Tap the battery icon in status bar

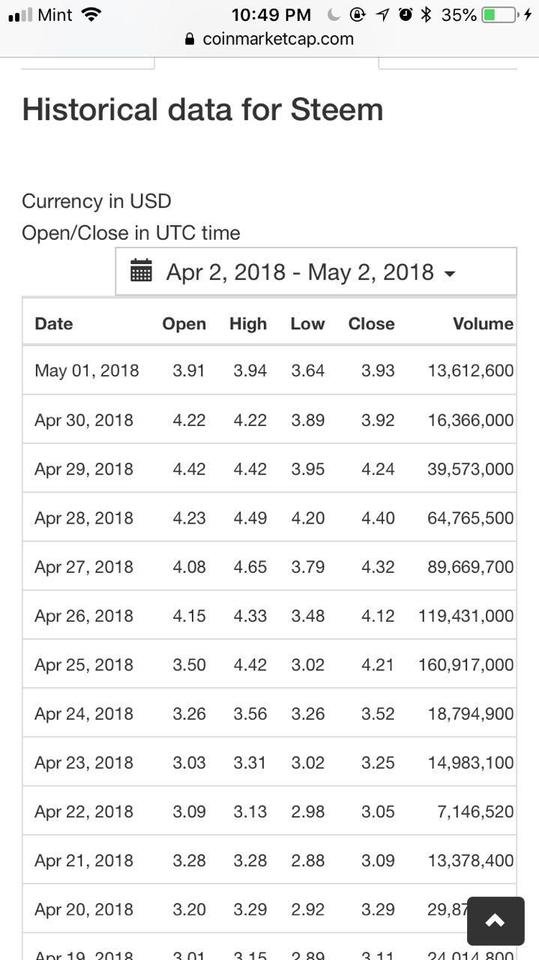coord(501,15)
